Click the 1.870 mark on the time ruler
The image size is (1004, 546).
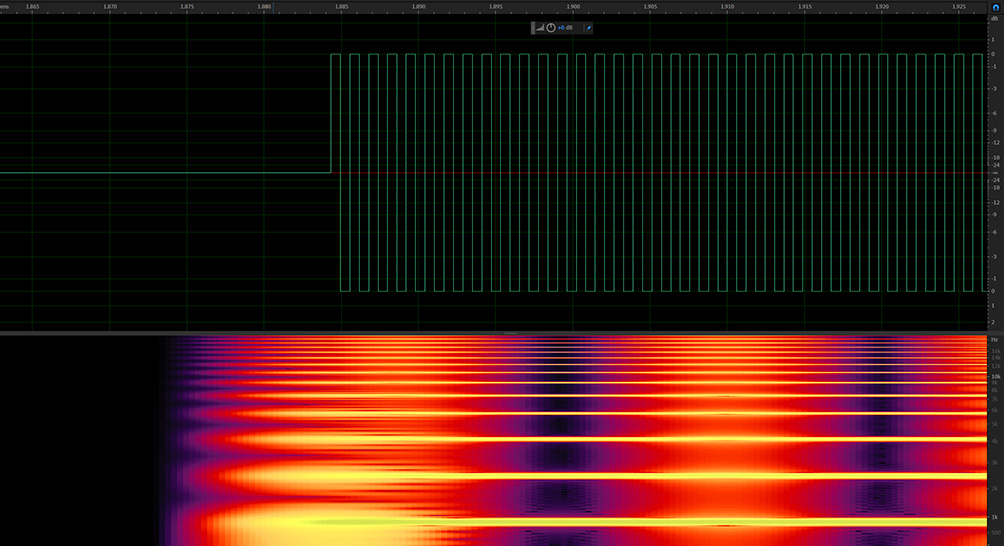[x=110, y=6]
